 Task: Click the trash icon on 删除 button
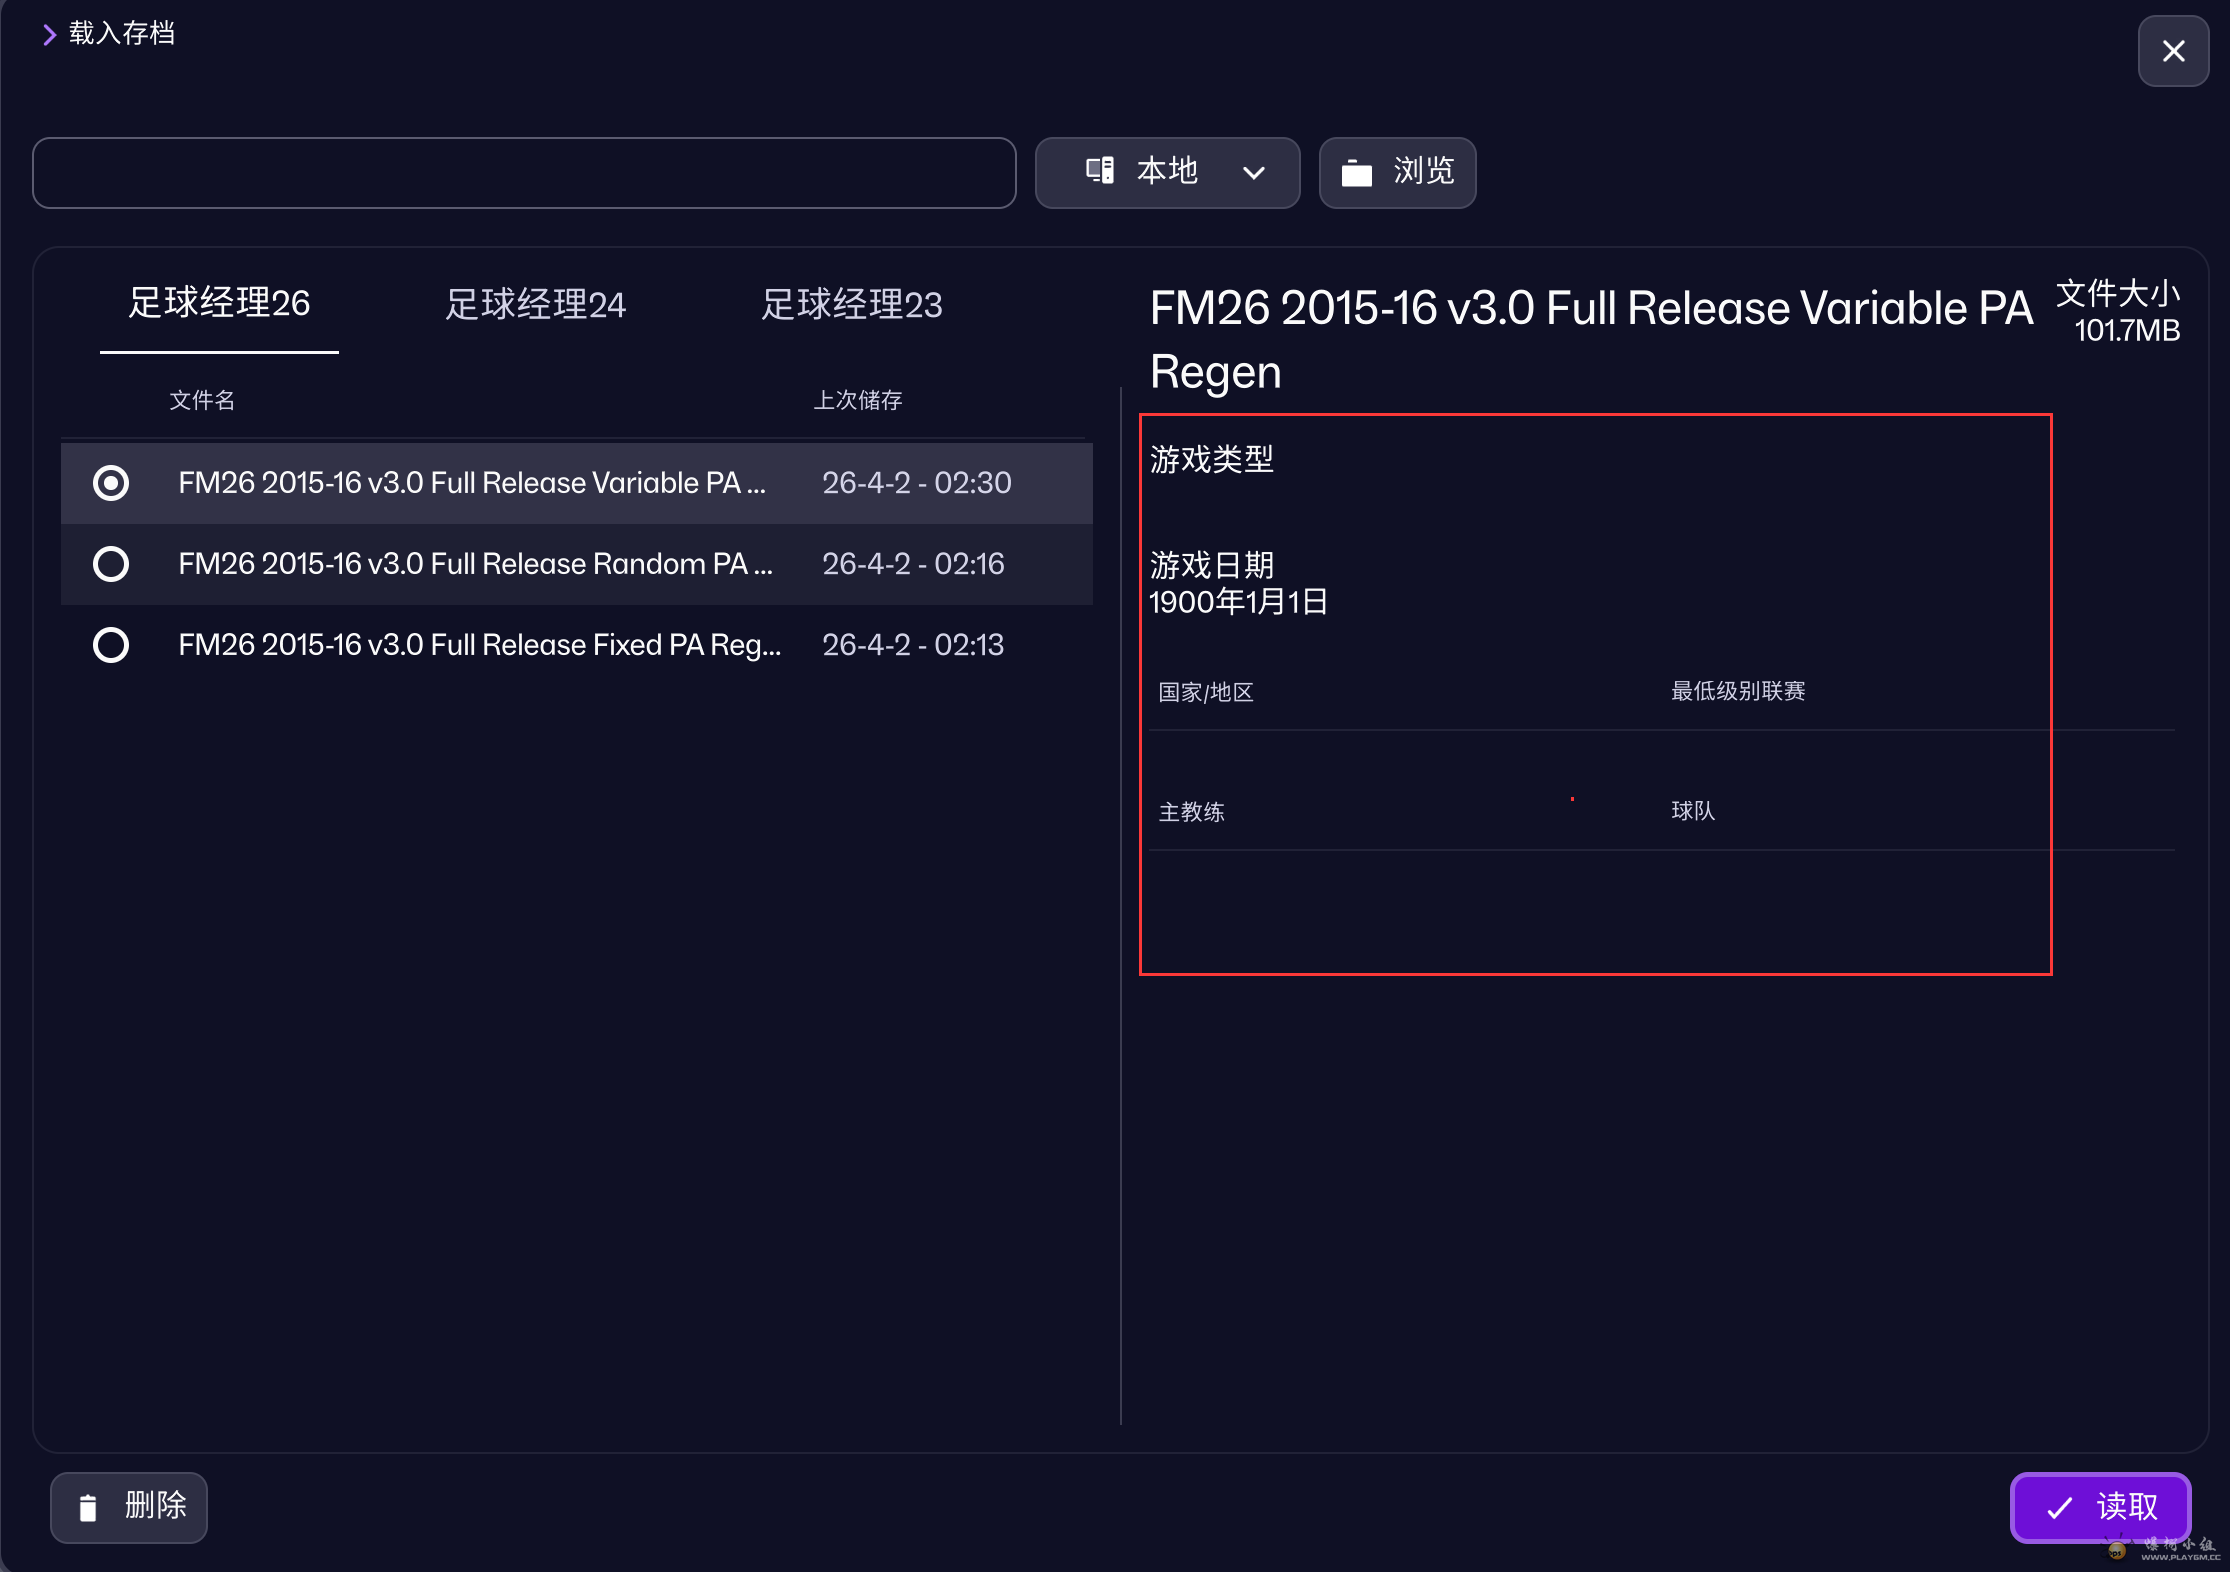(88, 1507)
